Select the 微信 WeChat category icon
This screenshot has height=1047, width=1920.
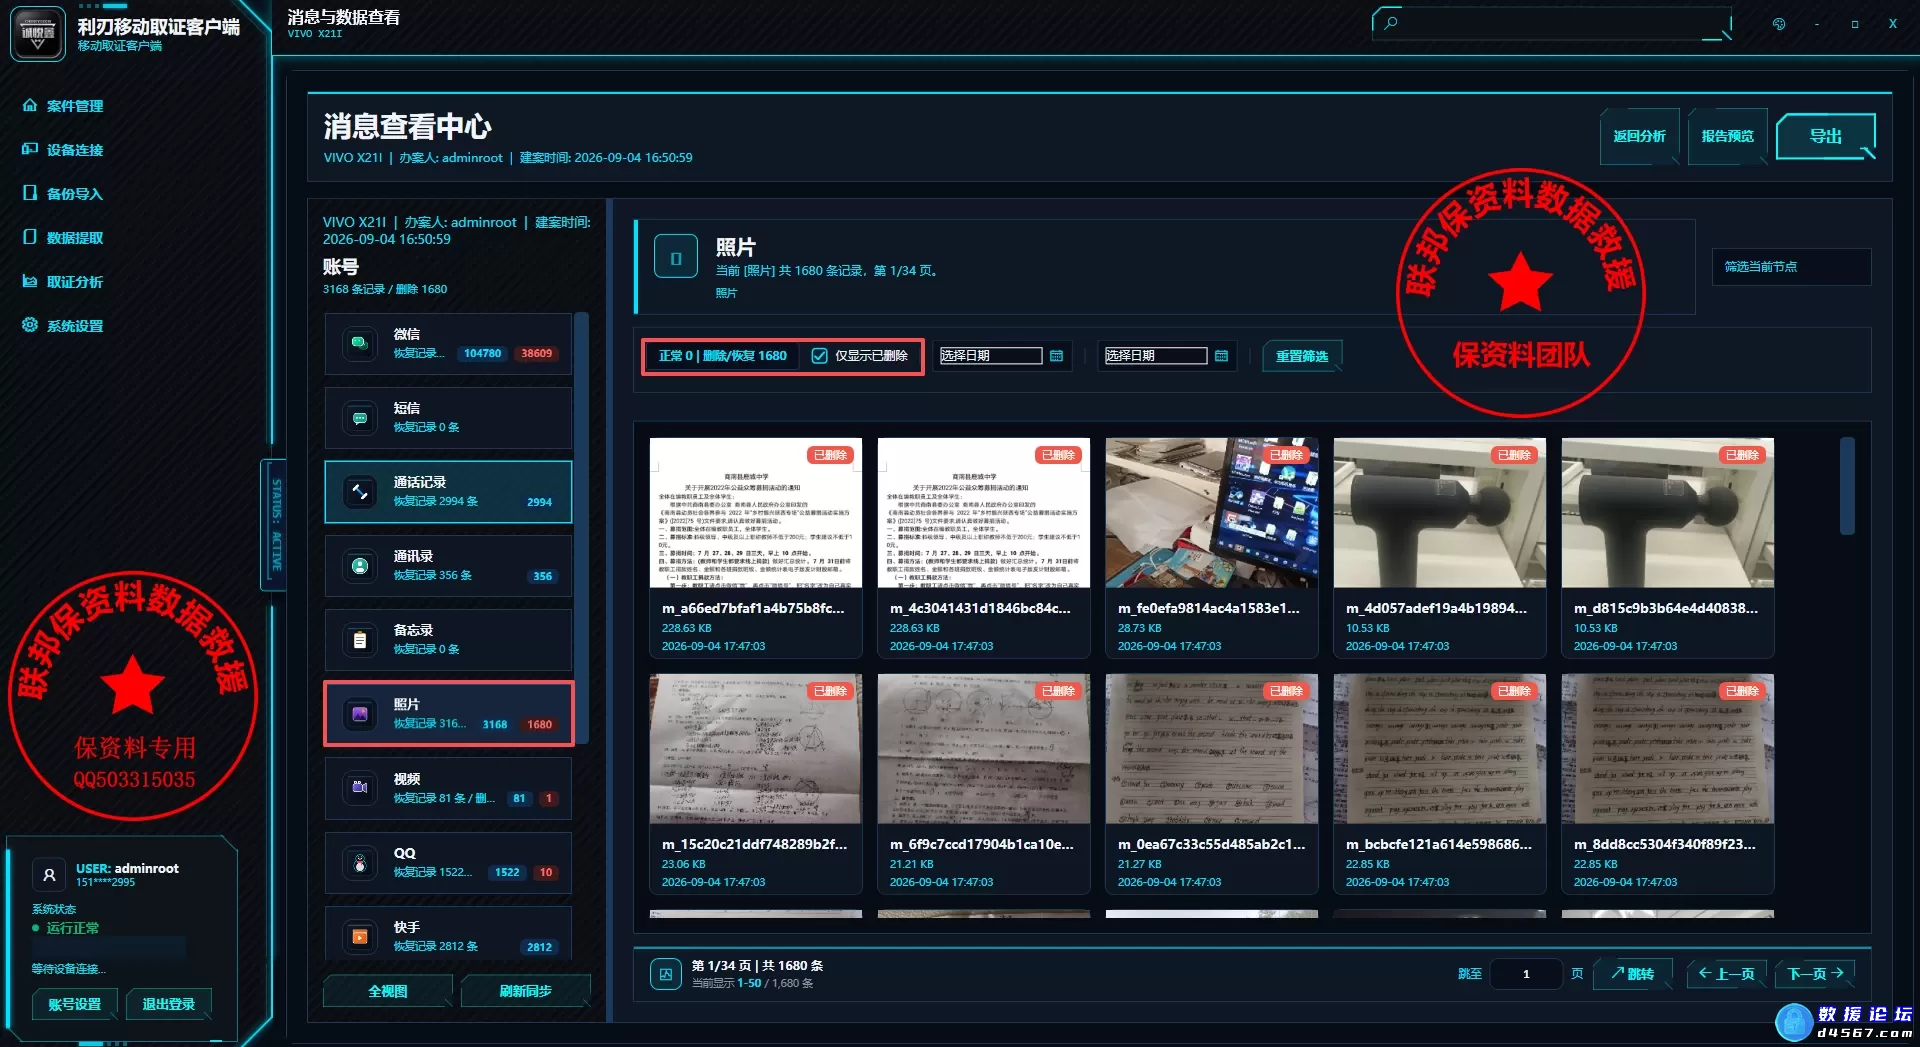(x=360, y=344)
